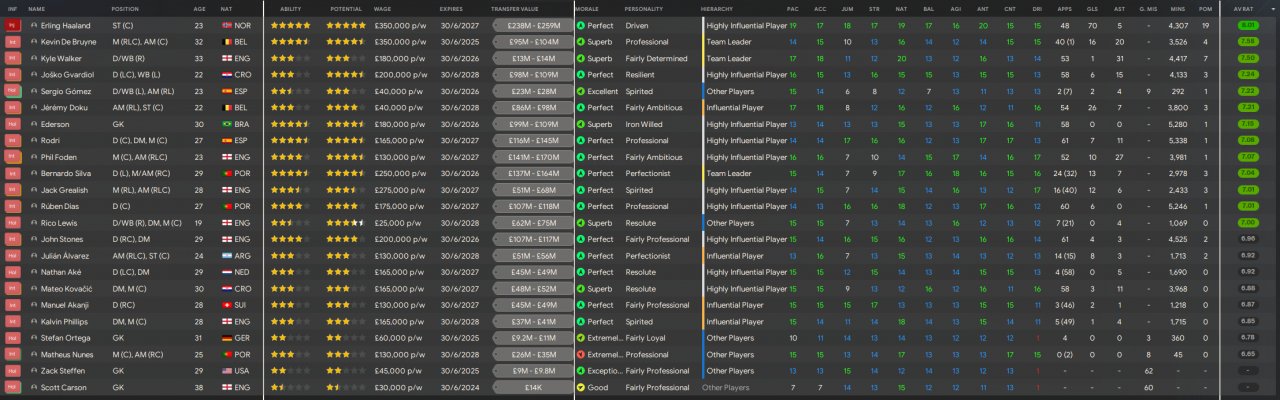Sort by the PAC attribute header
The width and height of the screenshot is (1280, 400).
point(793,8)
